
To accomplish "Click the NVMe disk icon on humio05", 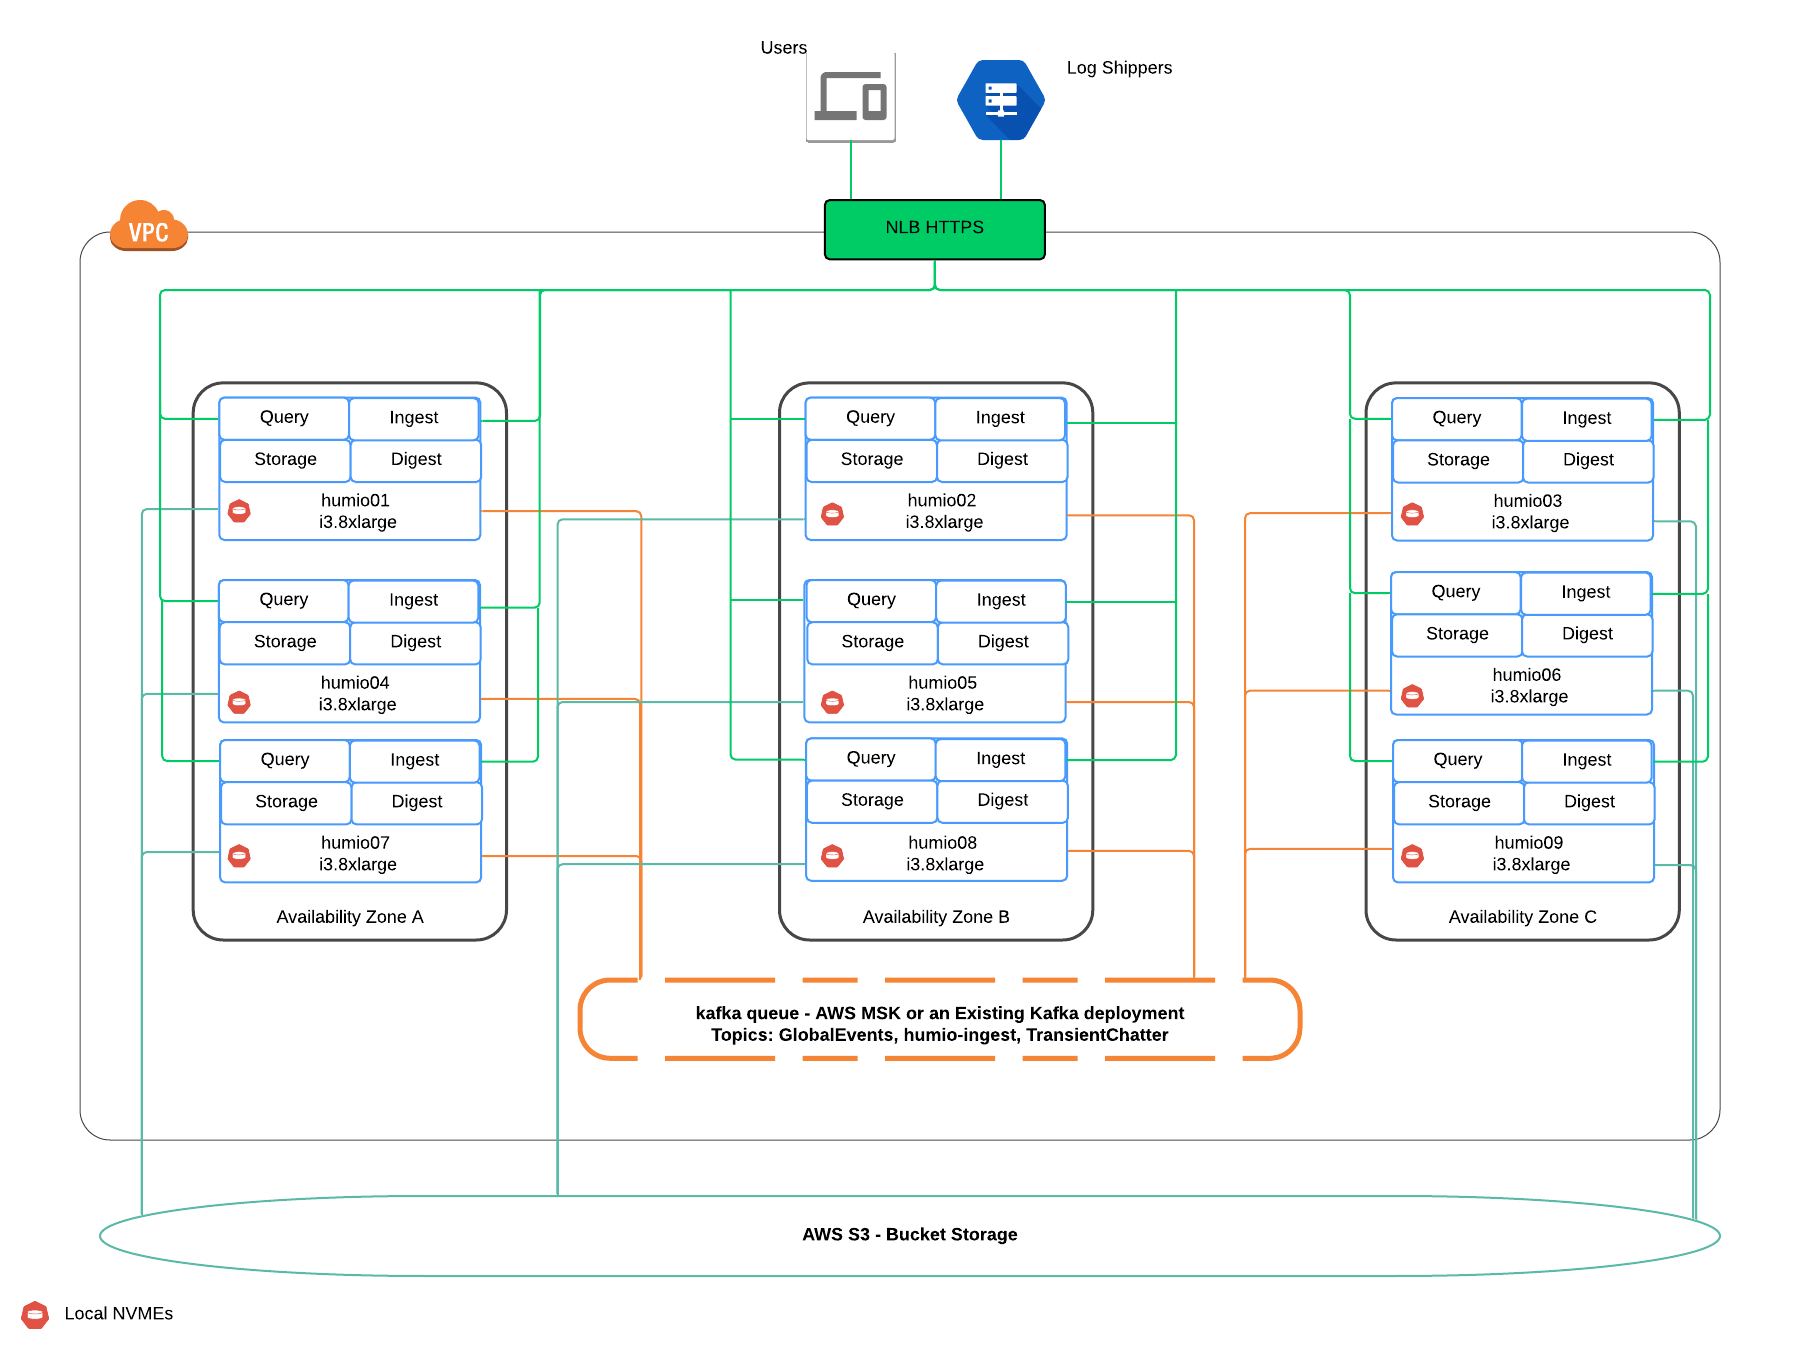I will (x=832, y=702).
